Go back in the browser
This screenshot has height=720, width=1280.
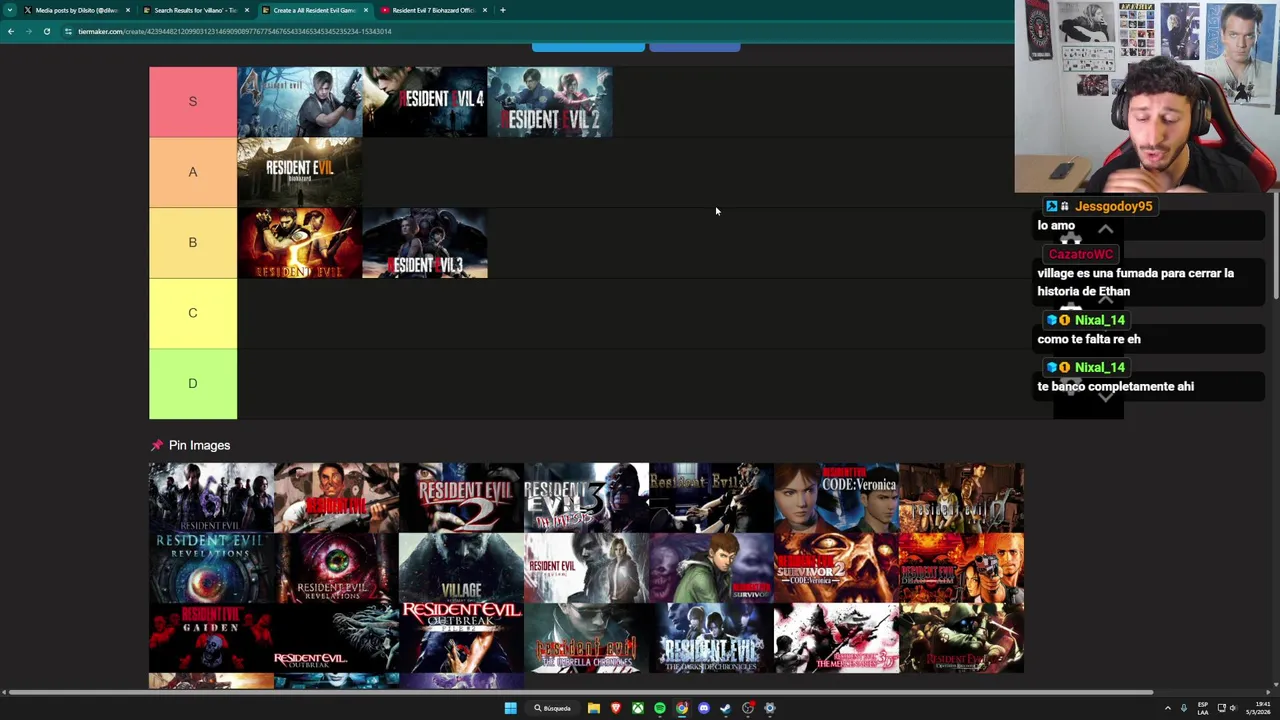tap(10, 31)
